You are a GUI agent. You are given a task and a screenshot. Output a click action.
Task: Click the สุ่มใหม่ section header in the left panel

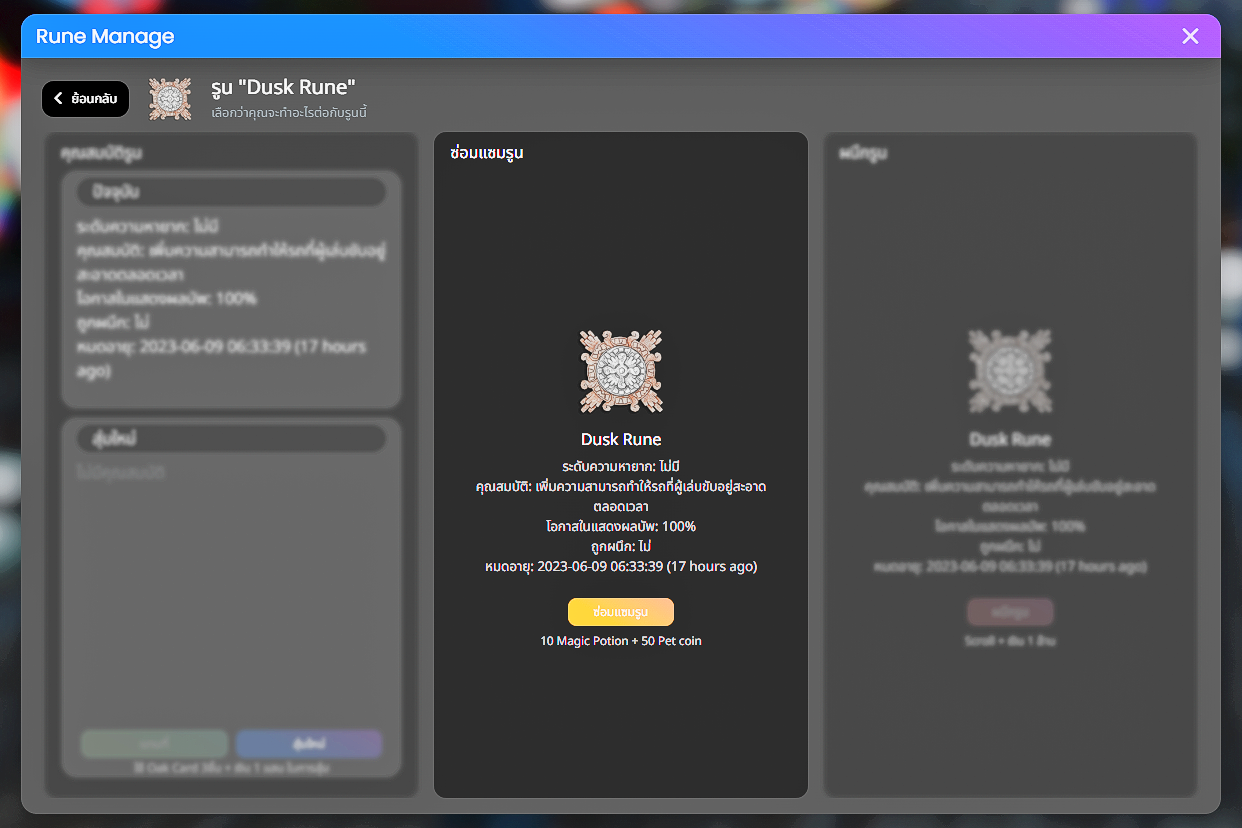click(x=231, y=438)
